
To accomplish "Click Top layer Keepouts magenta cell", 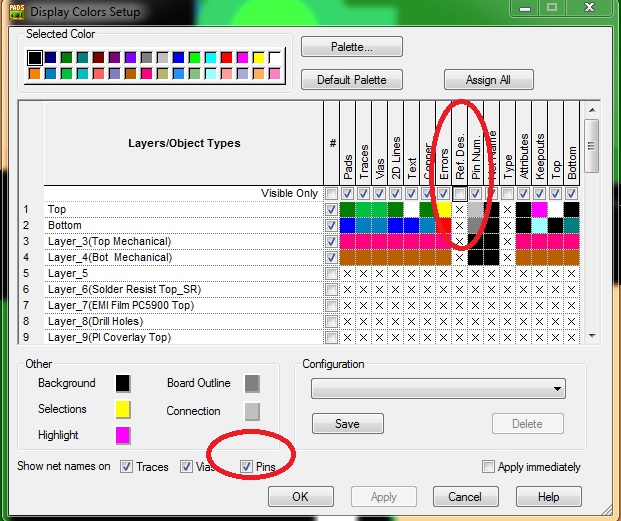I will click(x=539, y=209).
